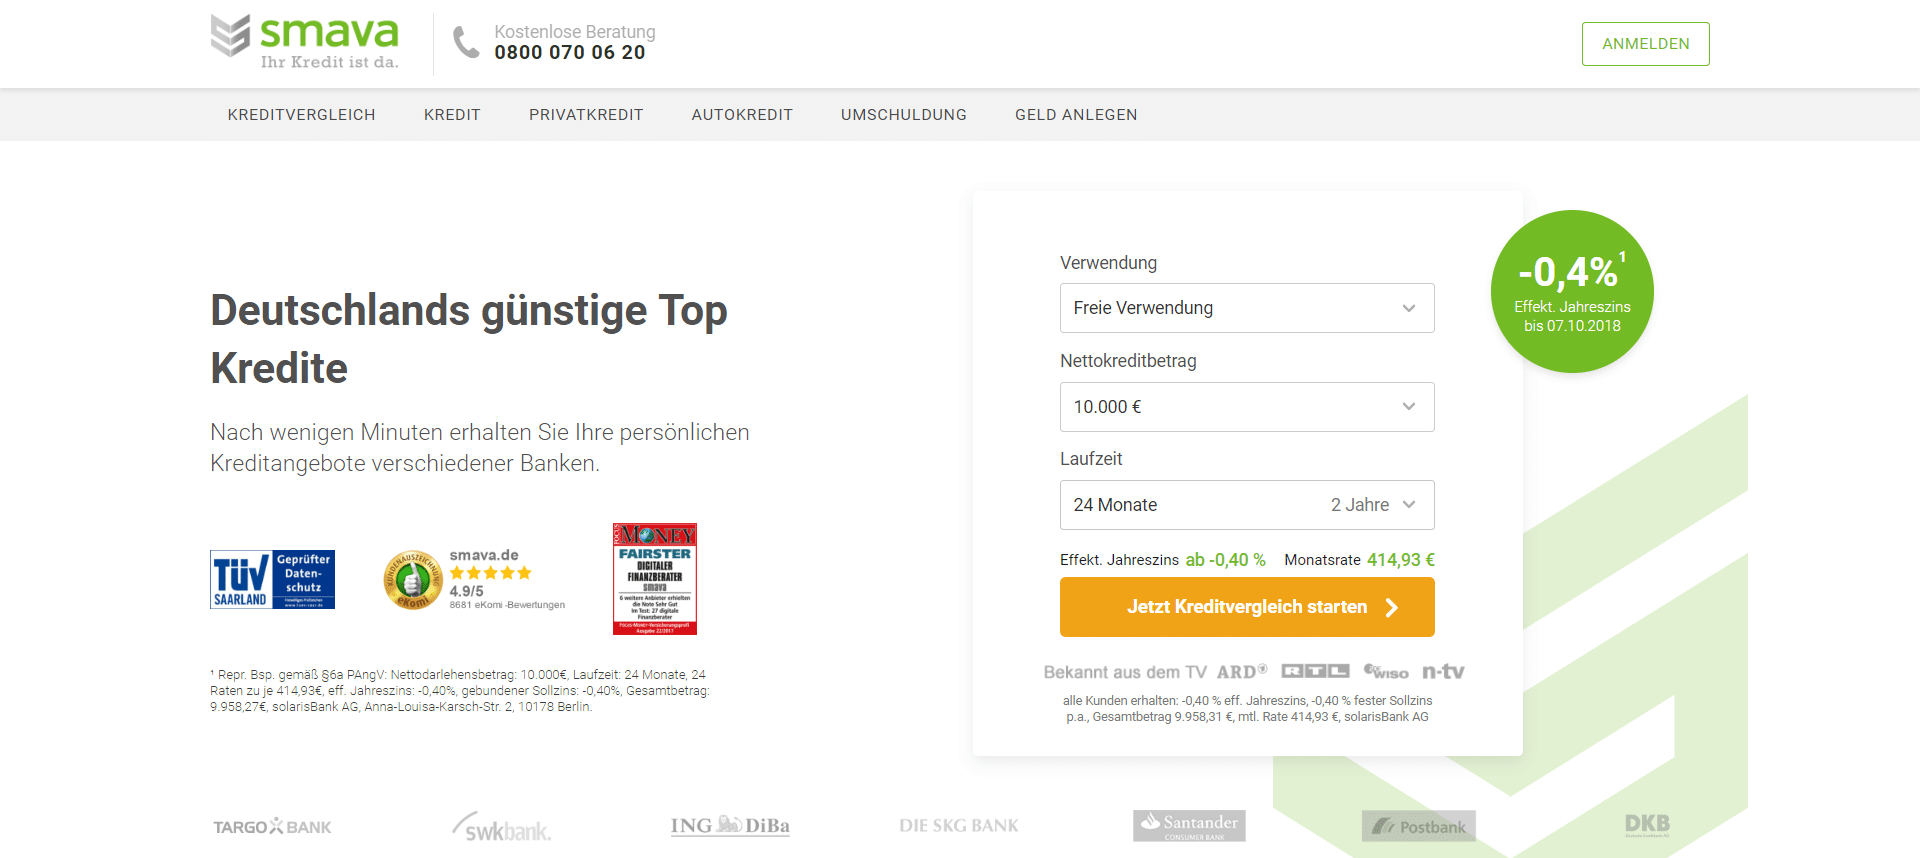Click the Kostenlose Beratung label
This screenshot has height=858, width=1920.
pyautogui.click(x=575, y=32)
